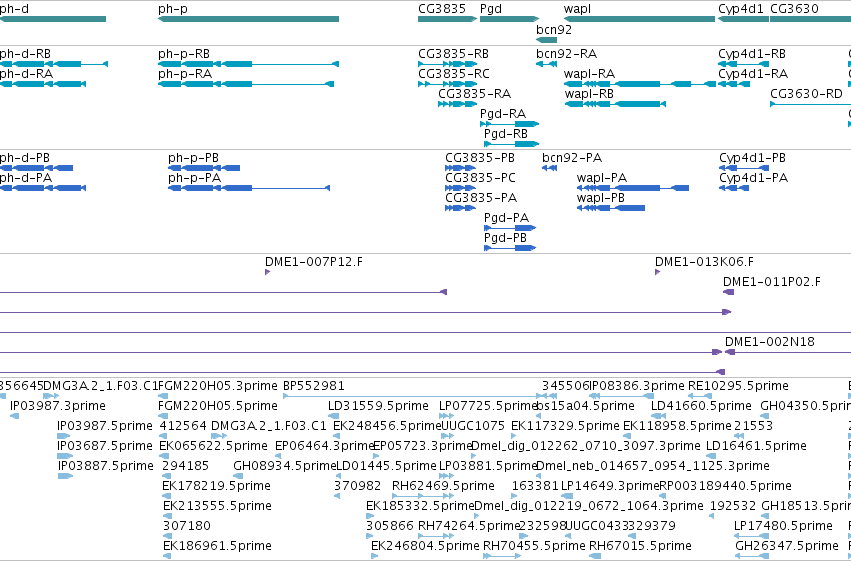The width and height of the screenshot is (851, 561).
Task: Click the RH70455.5prime EST feature
Action: point(502,557)
